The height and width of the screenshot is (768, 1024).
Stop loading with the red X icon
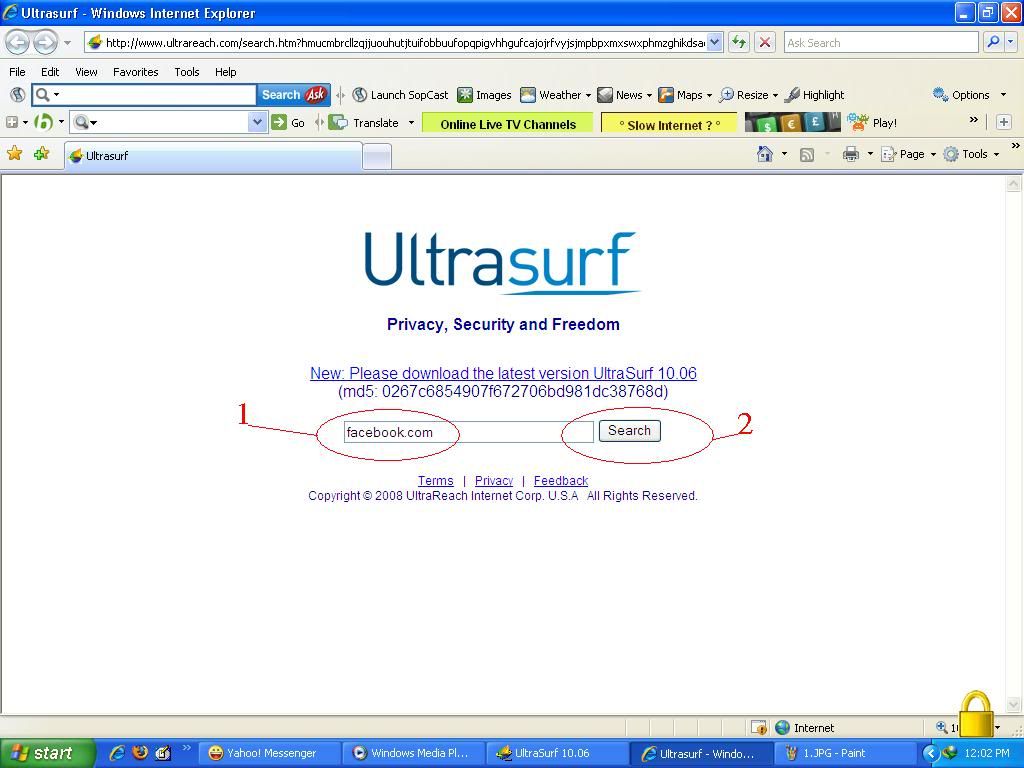coord(765,43)
